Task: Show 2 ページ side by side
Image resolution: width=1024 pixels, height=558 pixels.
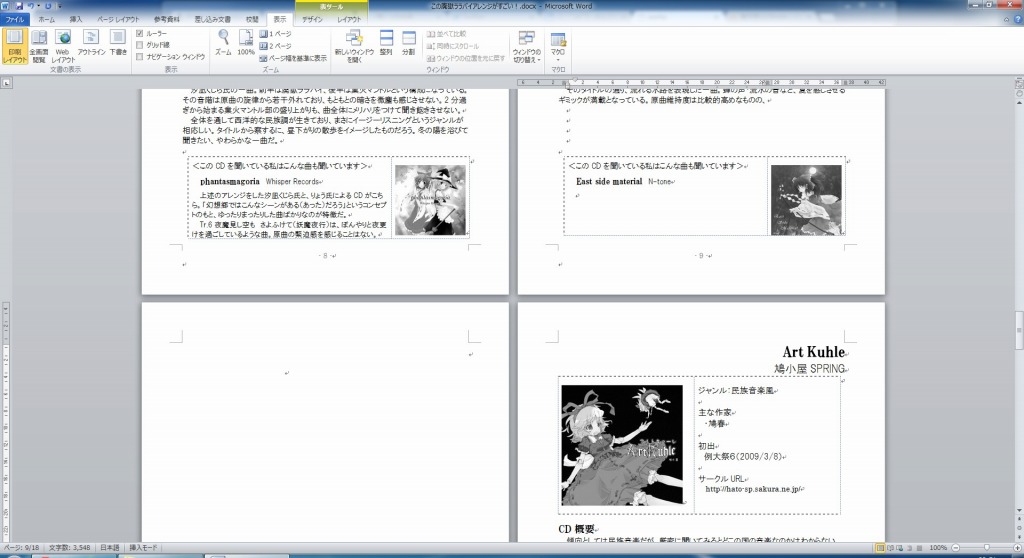Action: [x=276, y=46]
